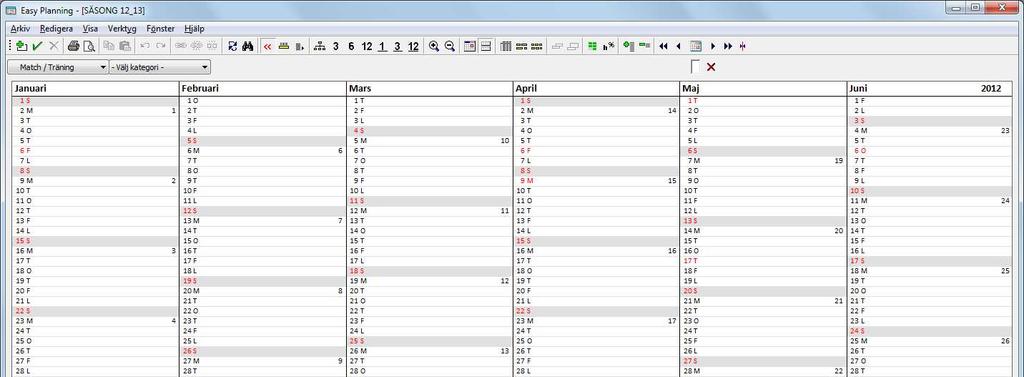The width and height of the screenshot is (1024, 377).
Task: Zoom out with the magnifier minus icon
Action: coord(450,46)
